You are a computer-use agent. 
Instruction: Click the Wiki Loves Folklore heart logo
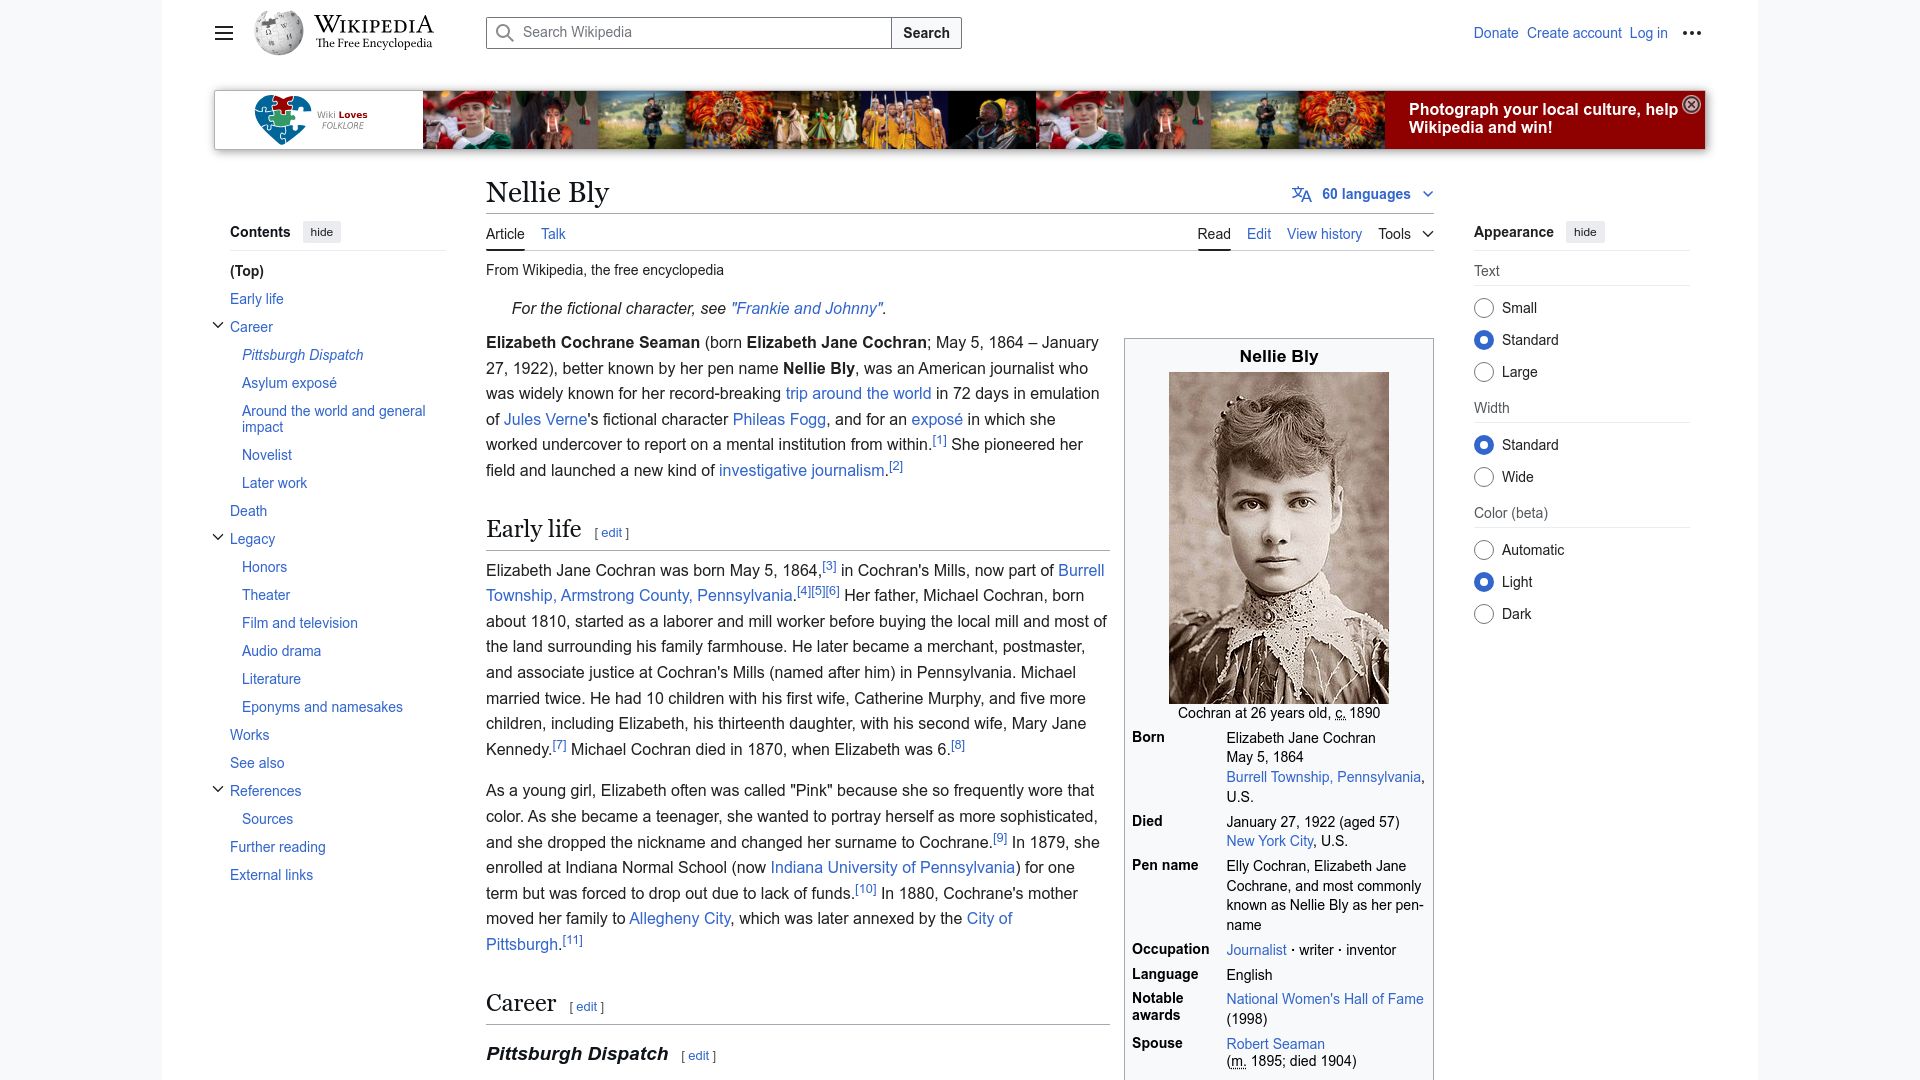283,120
